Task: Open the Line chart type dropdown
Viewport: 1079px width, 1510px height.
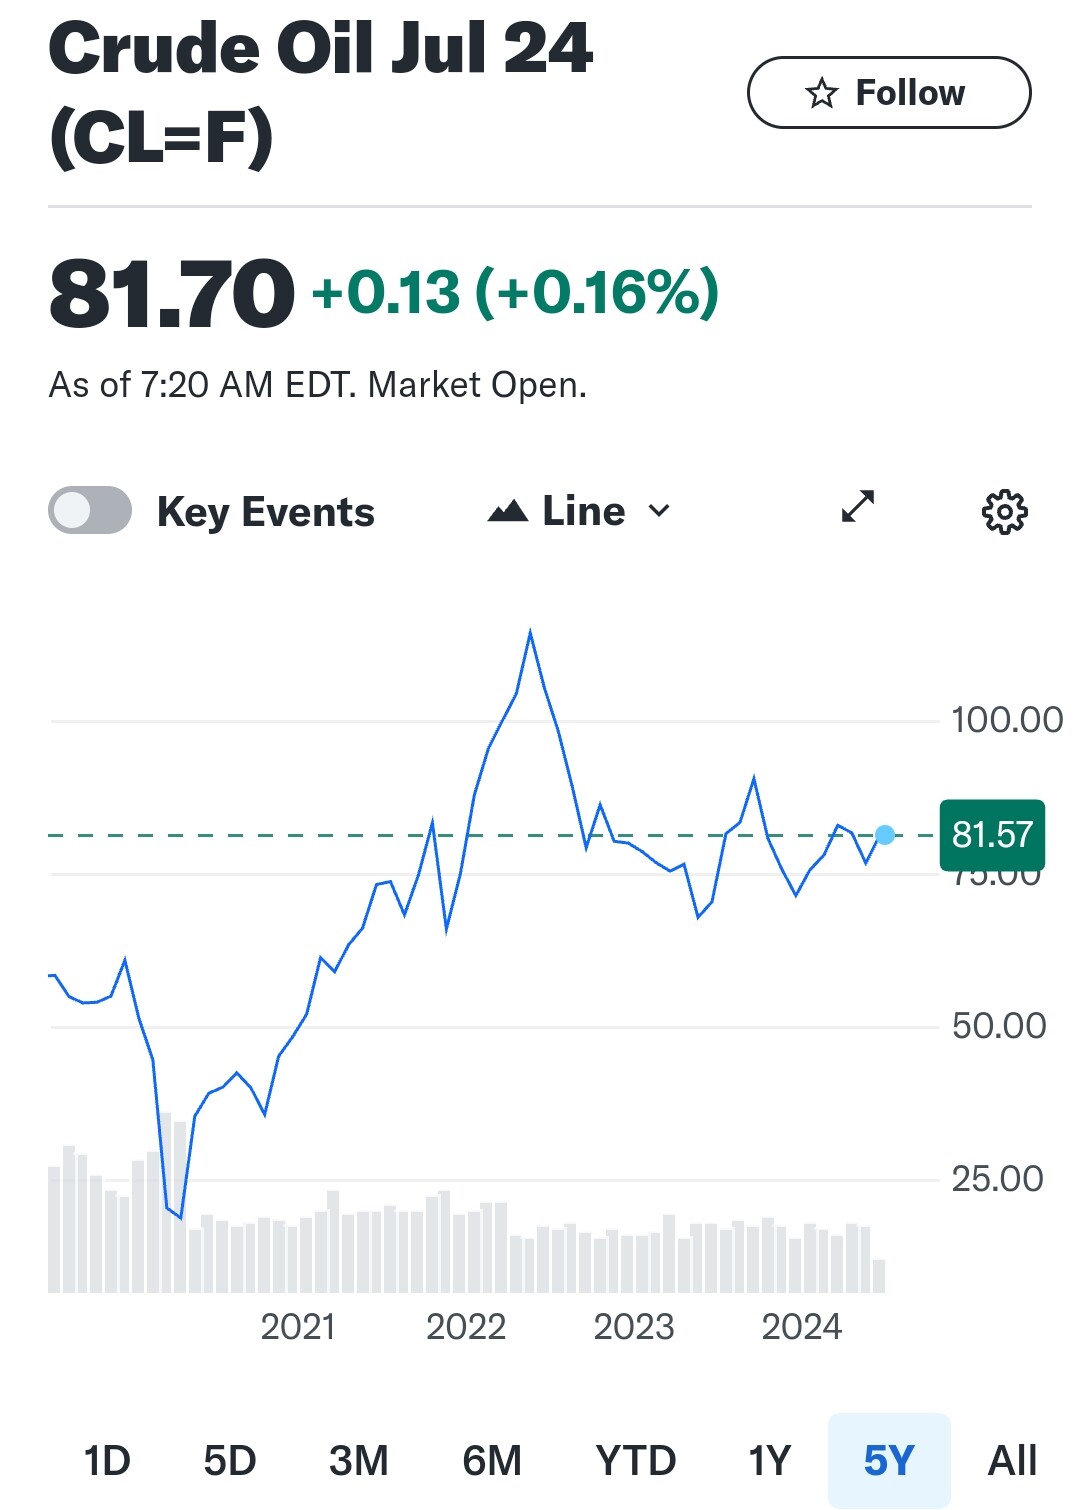Action: [579, 512]
